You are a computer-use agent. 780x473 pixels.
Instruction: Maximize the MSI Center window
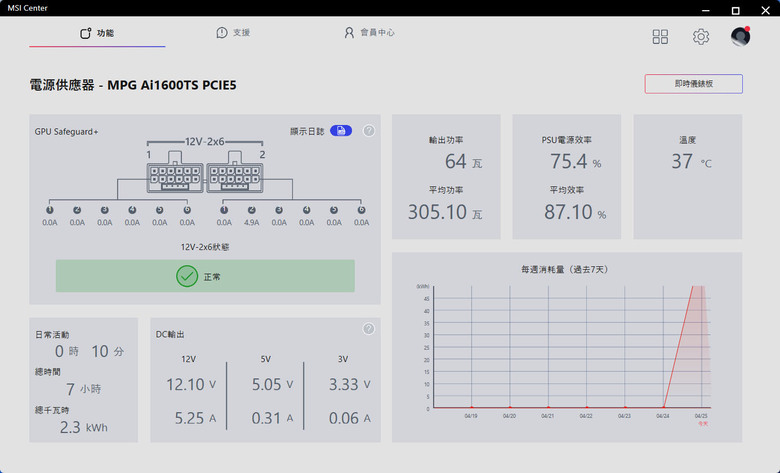point(735,10)
